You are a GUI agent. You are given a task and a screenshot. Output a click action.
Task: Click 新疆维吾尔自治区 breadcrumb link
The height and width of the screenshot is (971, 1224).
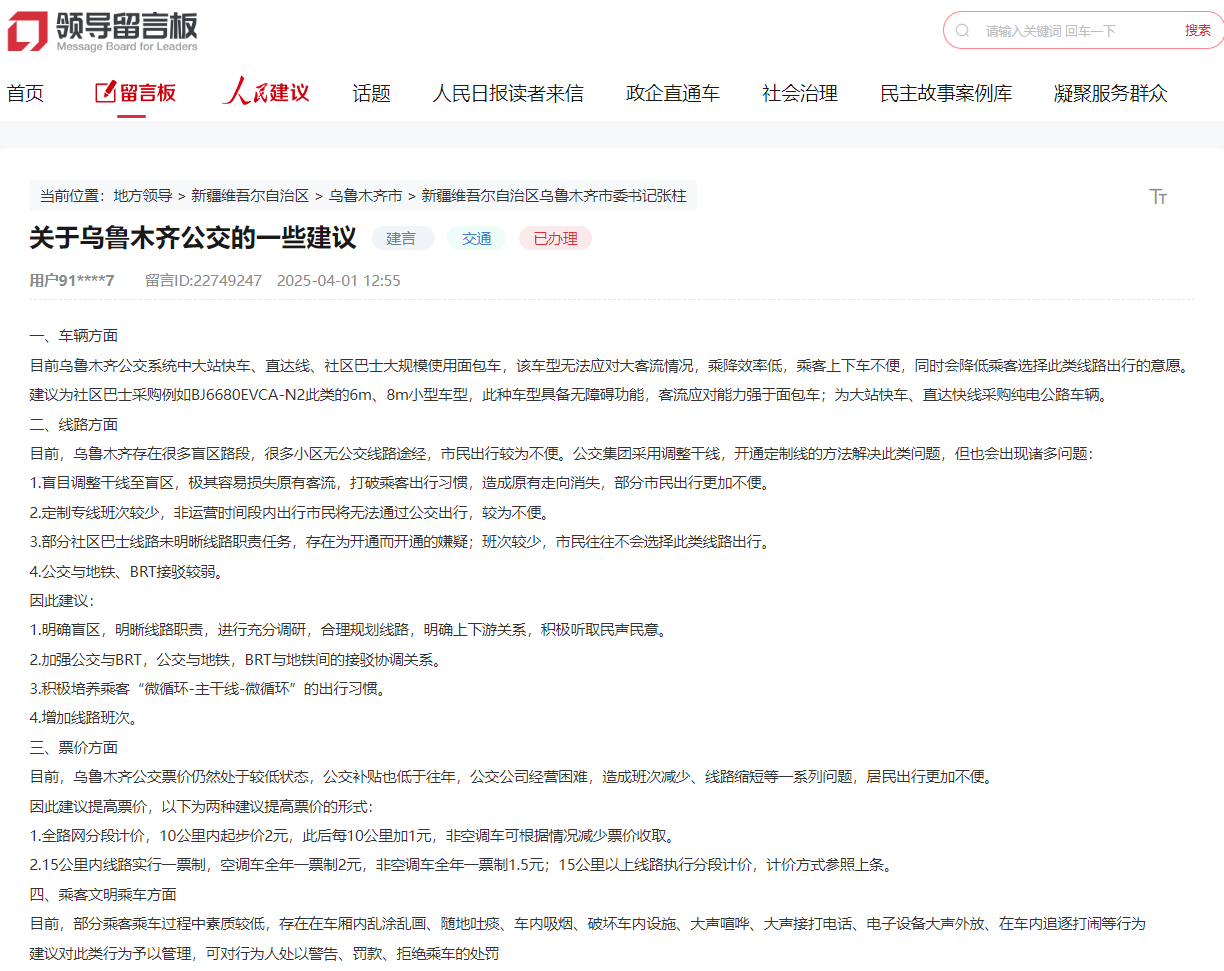(x=250, y=196)
